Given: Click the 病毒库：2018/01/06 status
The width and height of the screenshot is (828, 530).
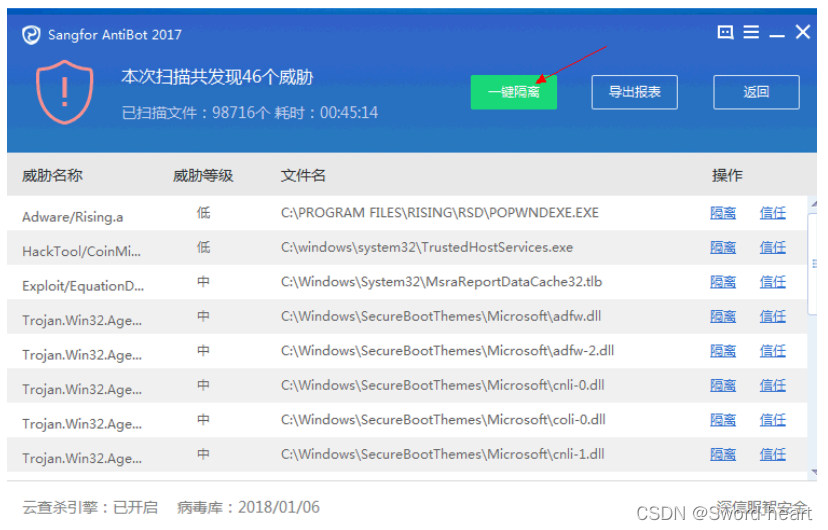Looking at the screenshot, I should tap(248, 507).
